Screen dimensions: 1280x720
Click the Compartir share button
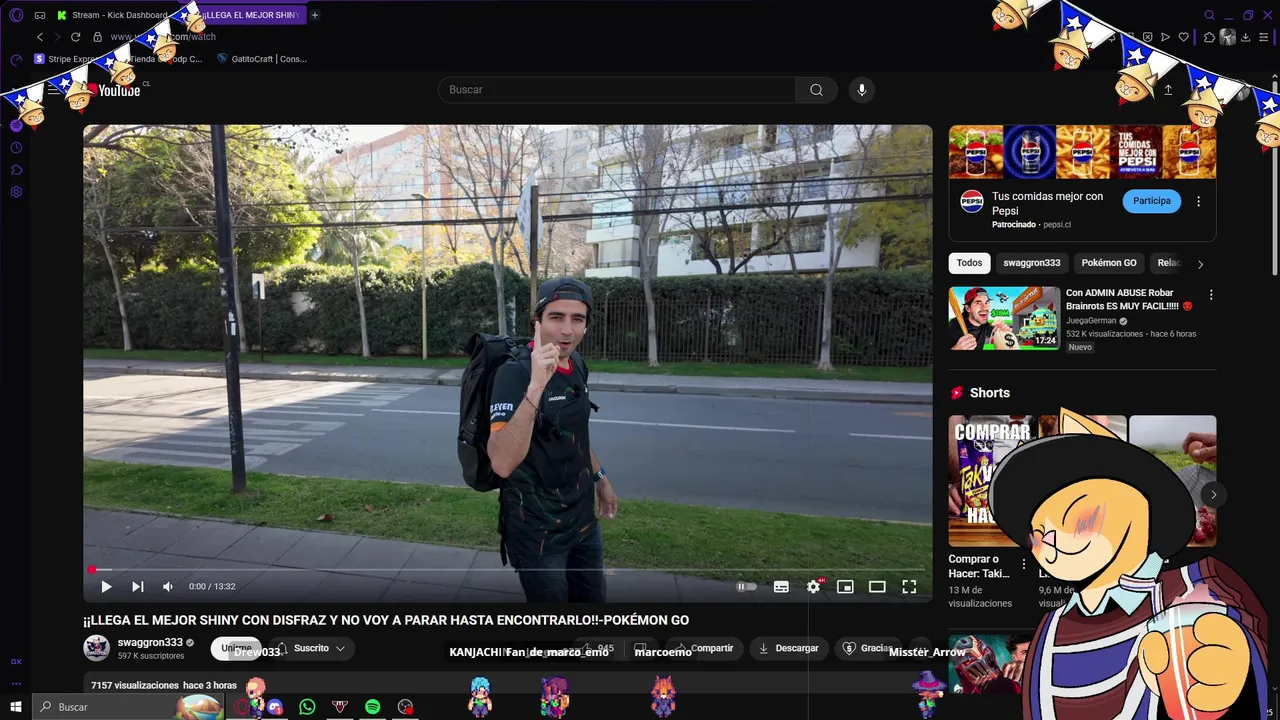[705, 649]
